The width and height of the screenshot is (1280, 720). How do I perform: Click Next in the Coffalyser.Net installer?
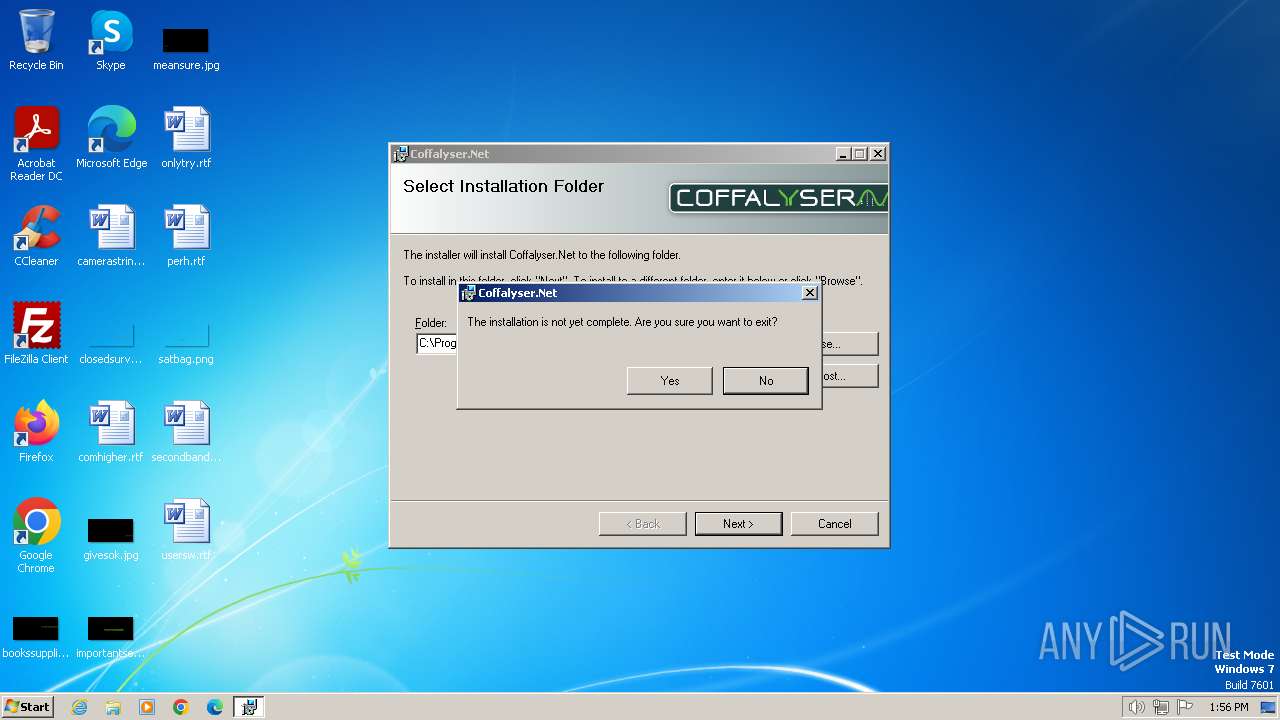738,524
